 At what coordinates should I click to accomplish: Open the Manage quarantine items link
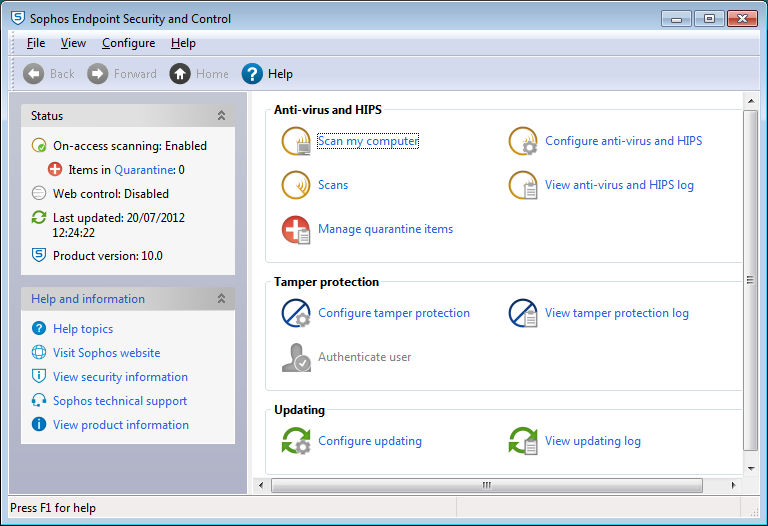point(385,229)
